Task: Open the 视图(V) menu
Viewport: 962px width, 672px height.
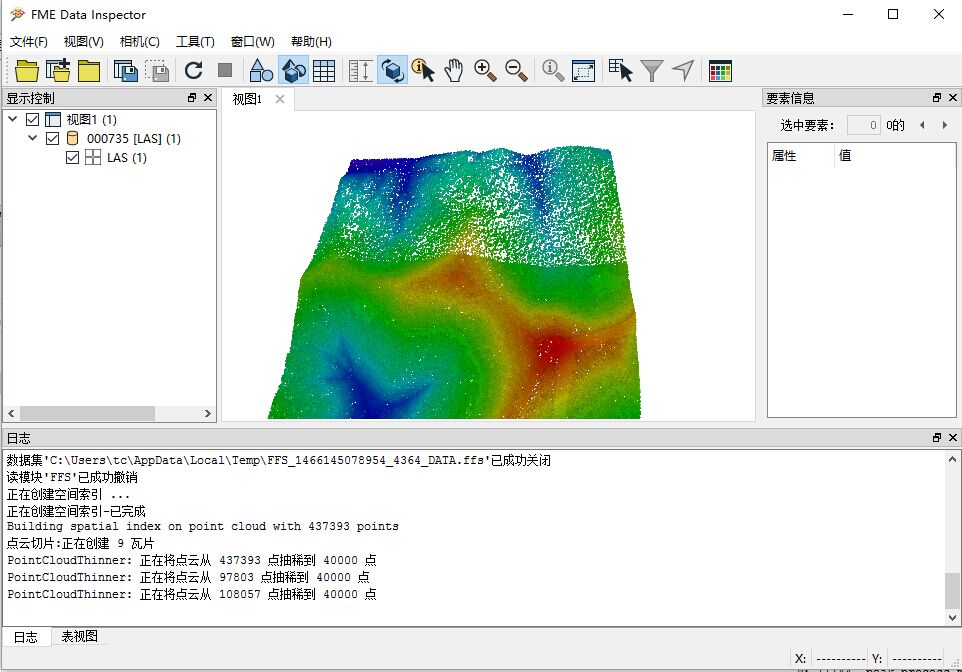Action: 83,41
